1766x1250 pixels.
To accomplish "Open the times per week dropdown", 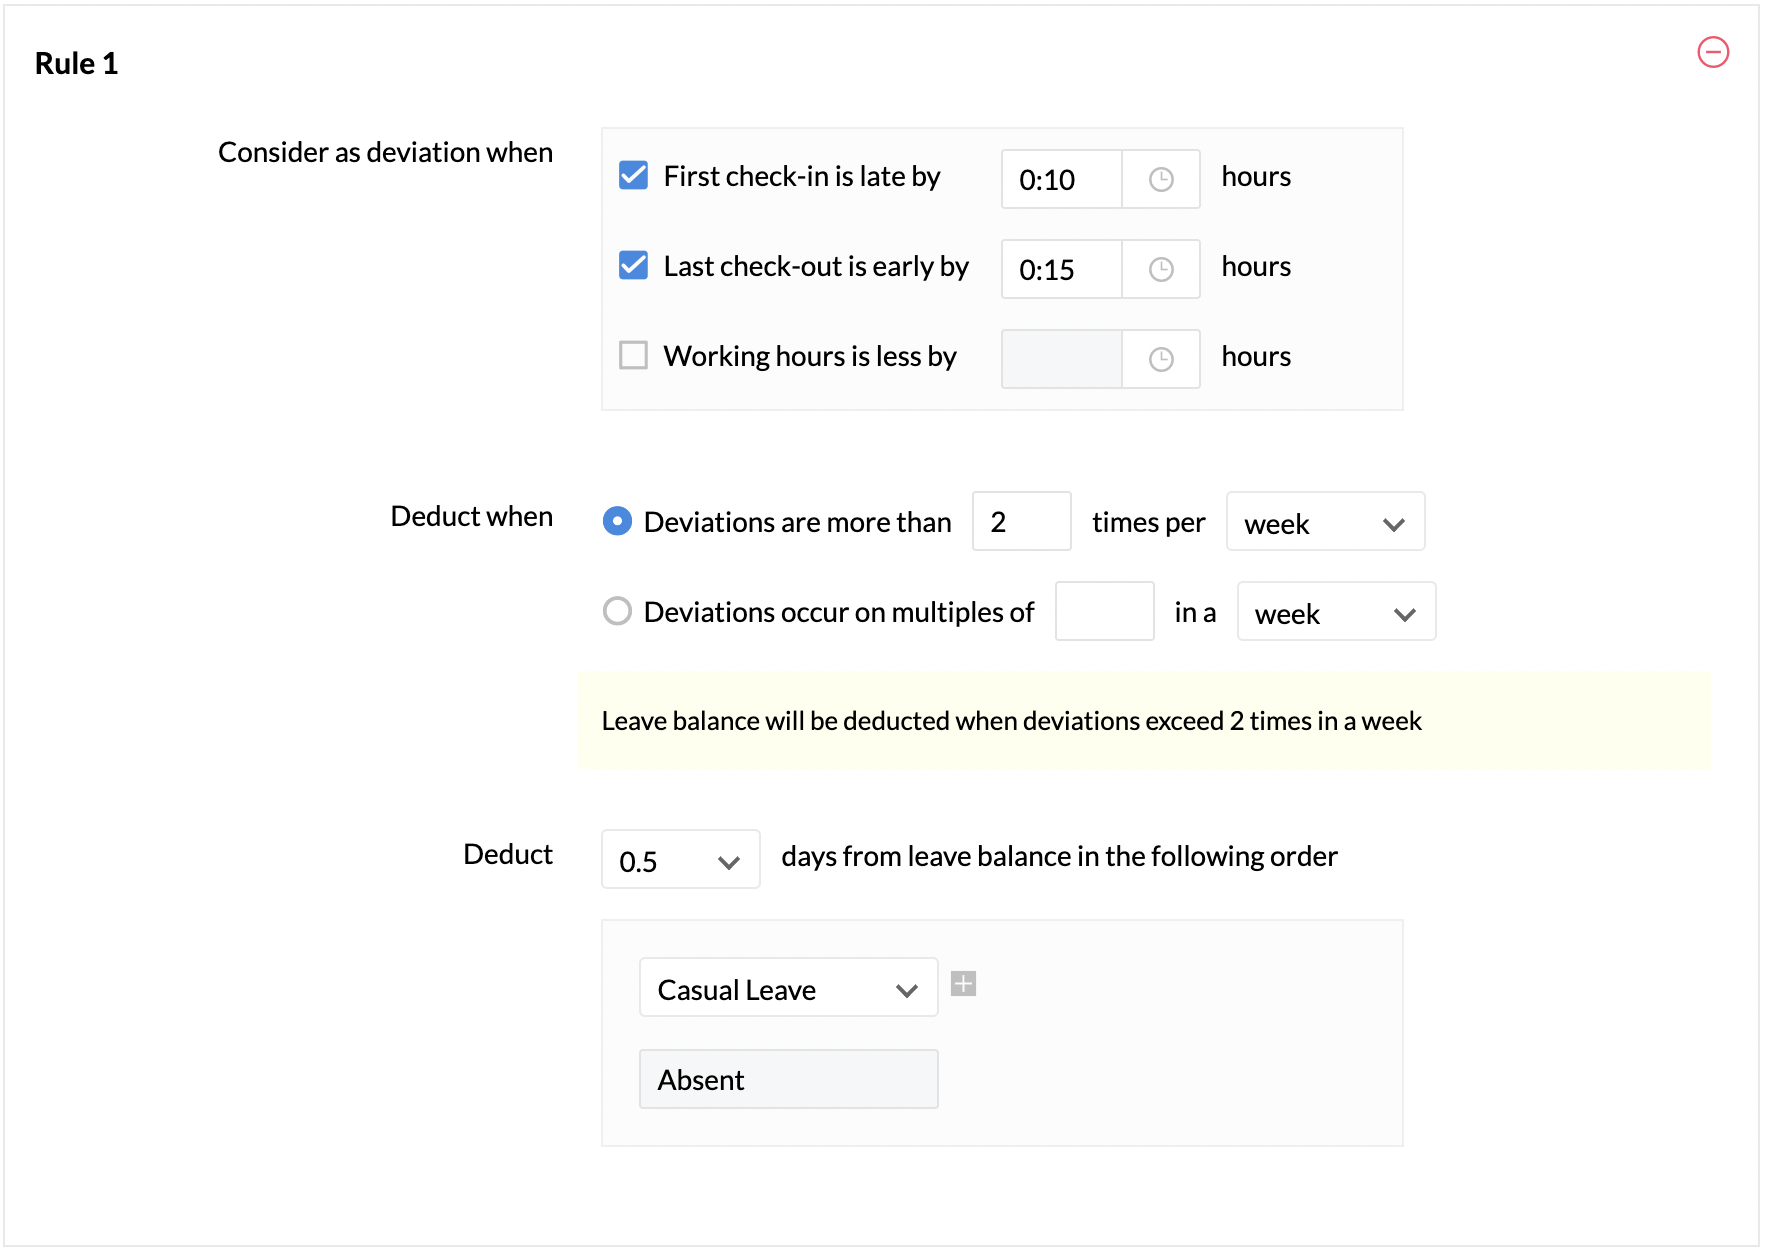I will coord(1325,521).
